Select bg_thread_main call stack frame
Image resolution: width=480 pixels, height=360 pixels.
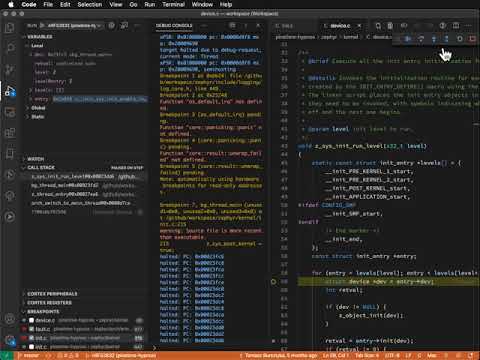83,185
